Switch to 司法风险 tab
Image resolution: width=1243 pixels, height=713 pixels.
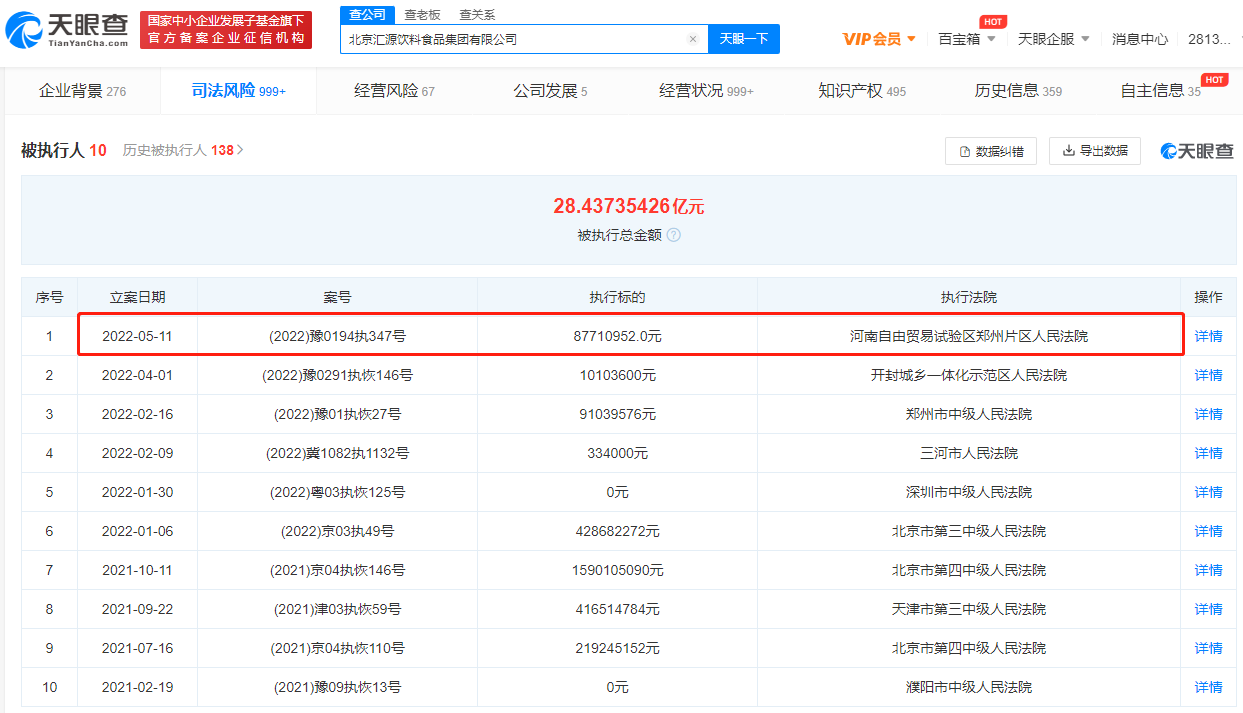[239, 91]
